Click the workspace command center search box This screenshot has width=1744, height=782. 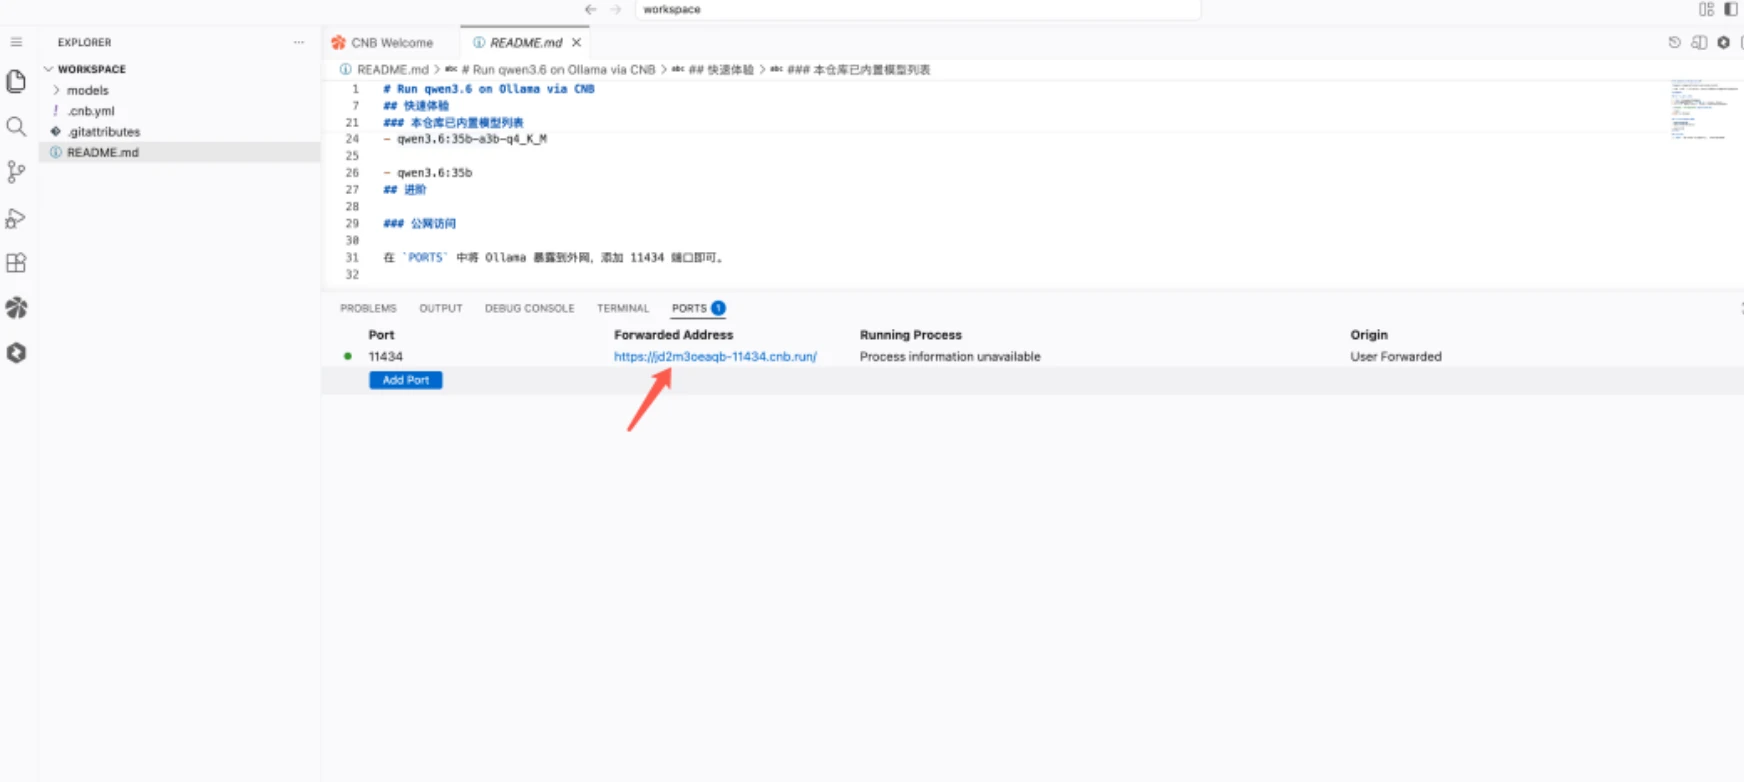pos(917,9)
